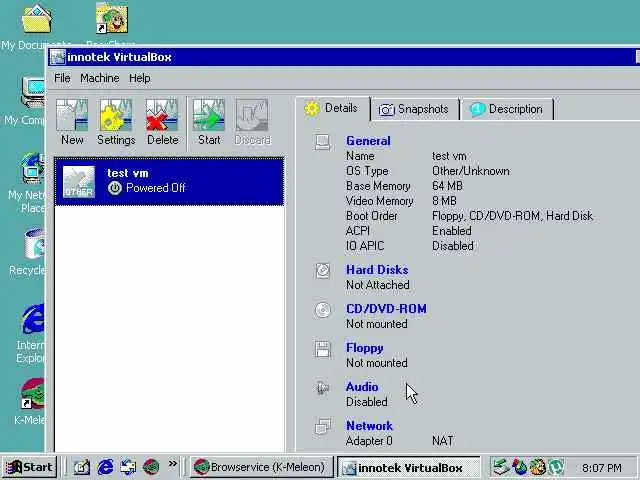Click the 8:07 PM taskbar clock
The image size is (640, 480).
click(602, 468)
